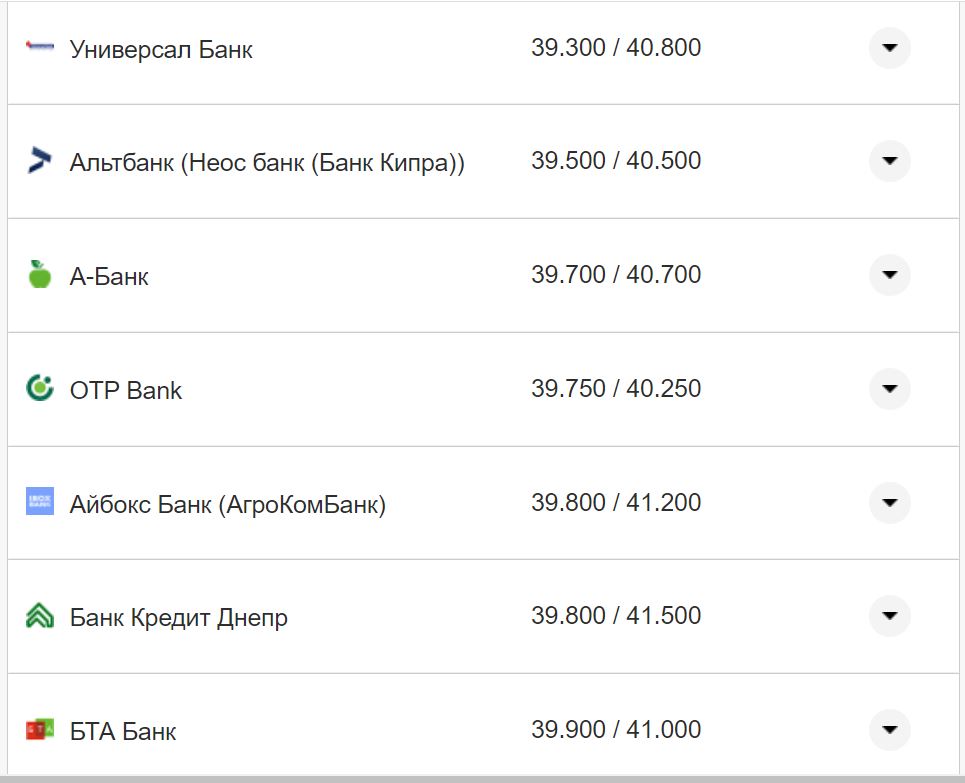Click the green apple А-Банк logo

tap(39, 274)
